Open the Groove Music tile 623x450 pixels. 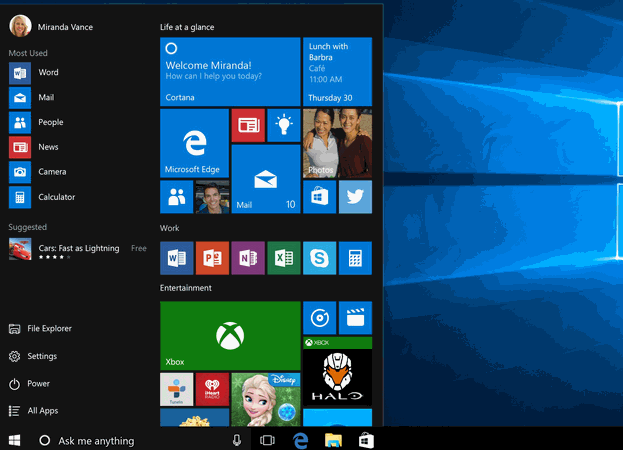[319, 318]
